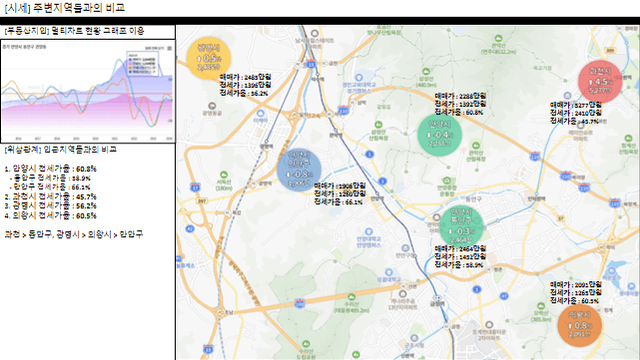Open the chart legend tooltip box
Screen dimensions: 640x360
pyautogui.click(x=142, y=64)
